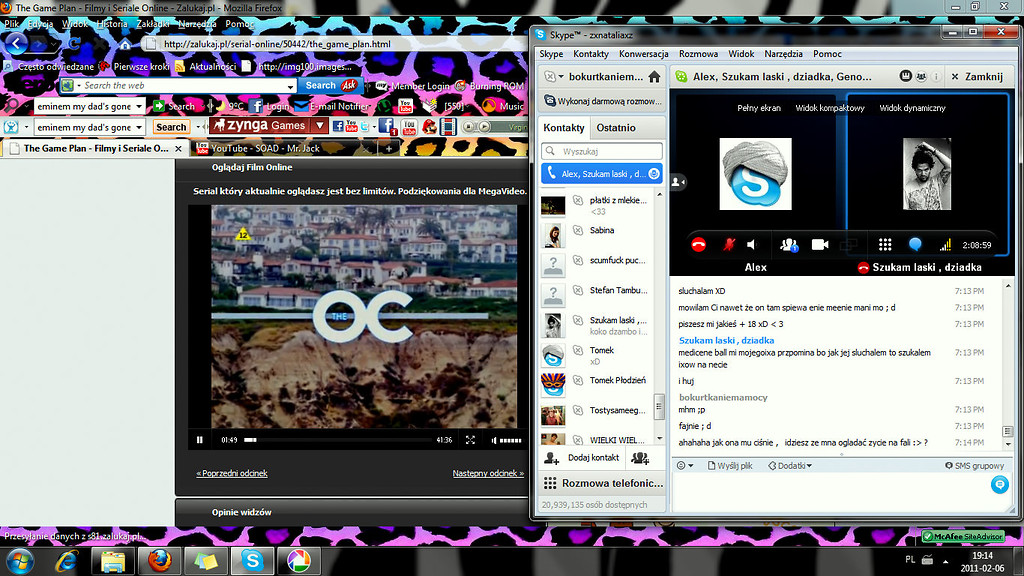Open Search the web dropdown arrow
Viewport: 1024px width, 576px height.
(x=291, y=86)
